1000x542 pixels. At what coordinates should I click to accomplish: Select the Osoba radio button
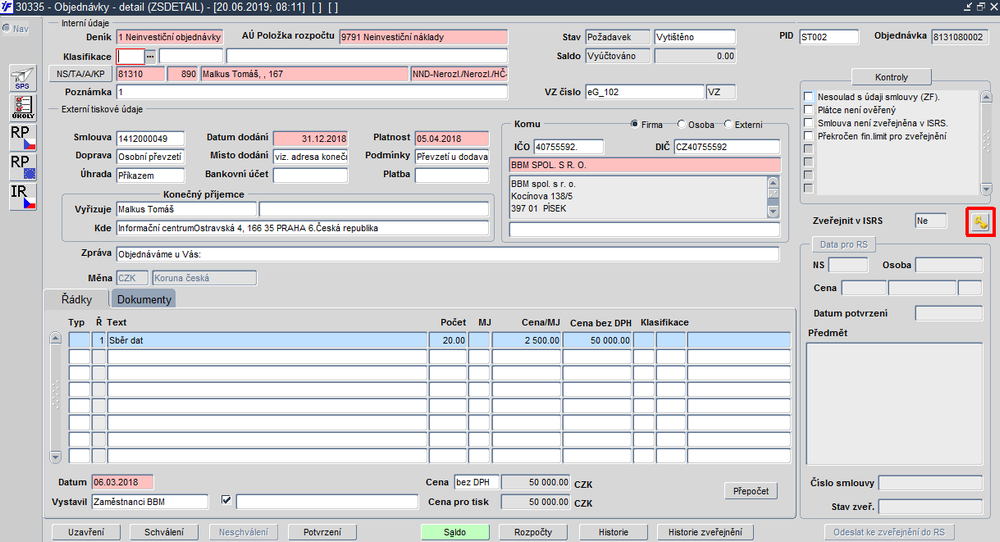click(x=681, y=124)
